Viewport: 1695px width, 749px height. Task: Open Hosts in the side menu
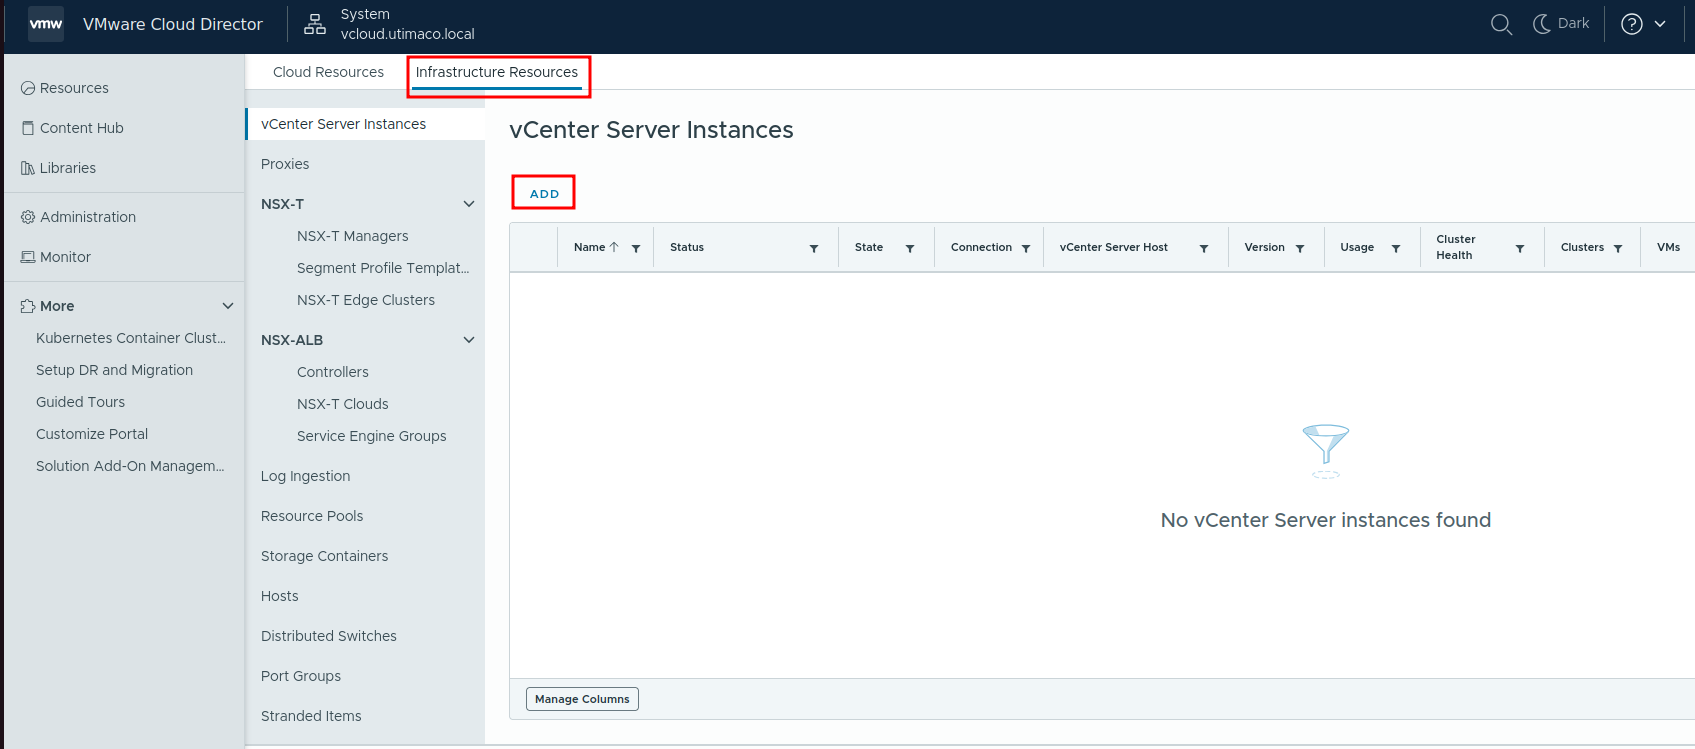click(280, 596)
